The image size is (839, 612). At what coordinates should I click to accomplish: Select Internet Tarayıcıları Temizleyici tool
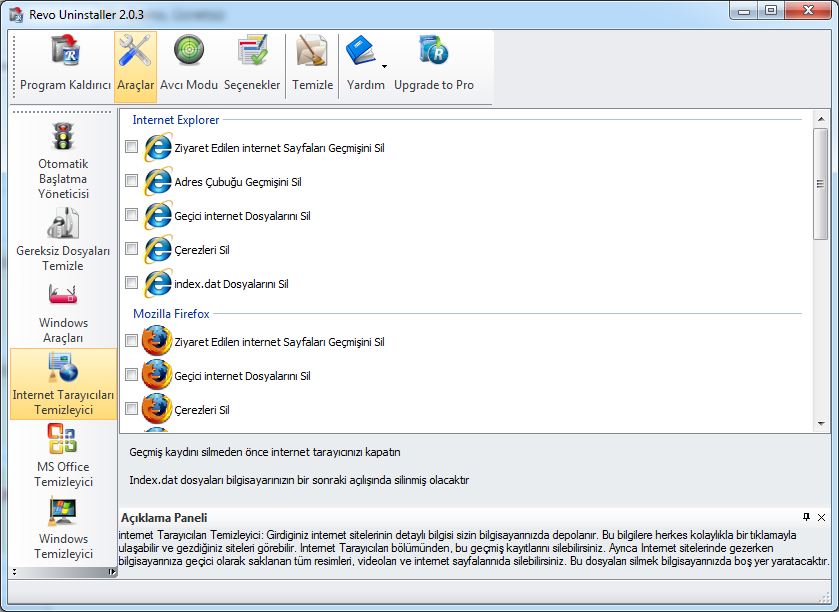63,384
